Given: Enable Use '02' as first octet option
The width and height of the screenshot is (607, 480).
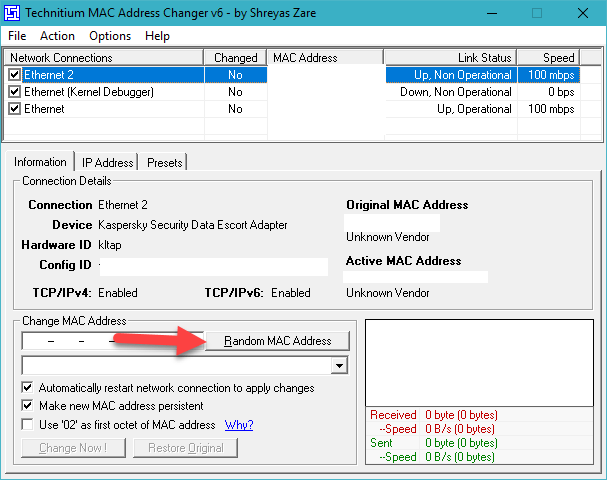Looking at the screenshot, I should coord(27,425).
